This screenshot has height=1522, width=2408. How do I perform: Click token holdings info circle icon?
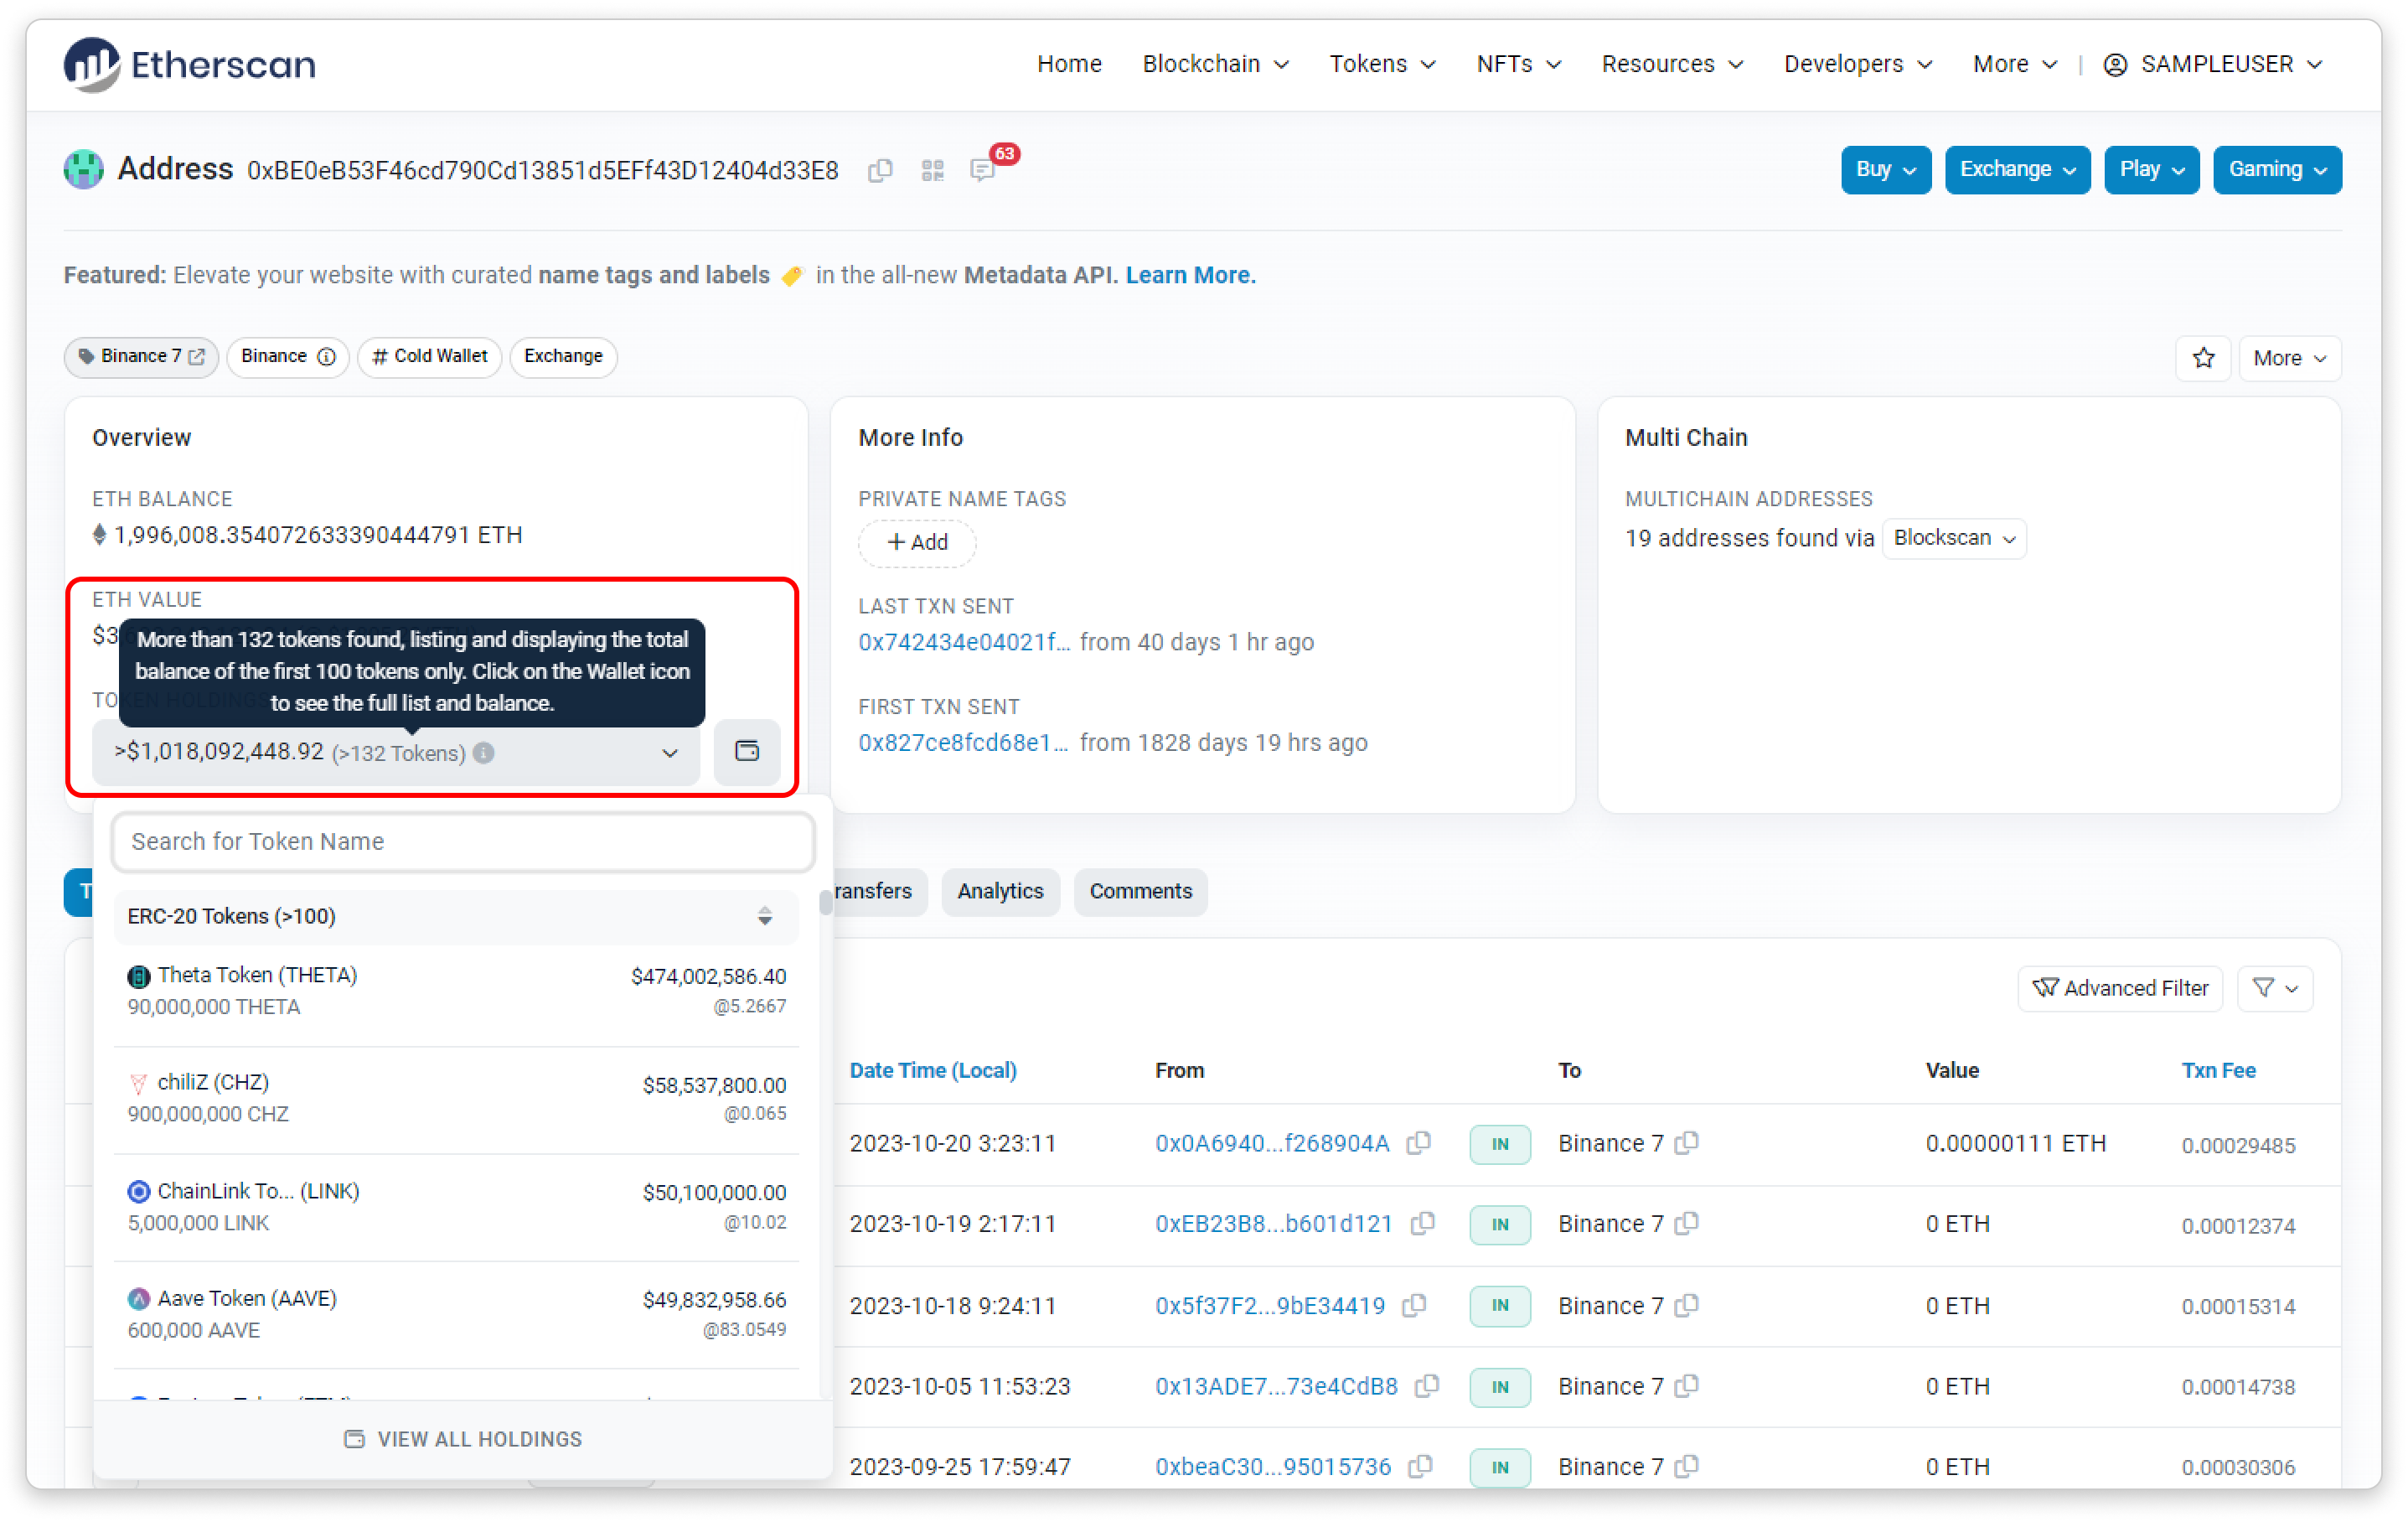[x=484, y=753]
